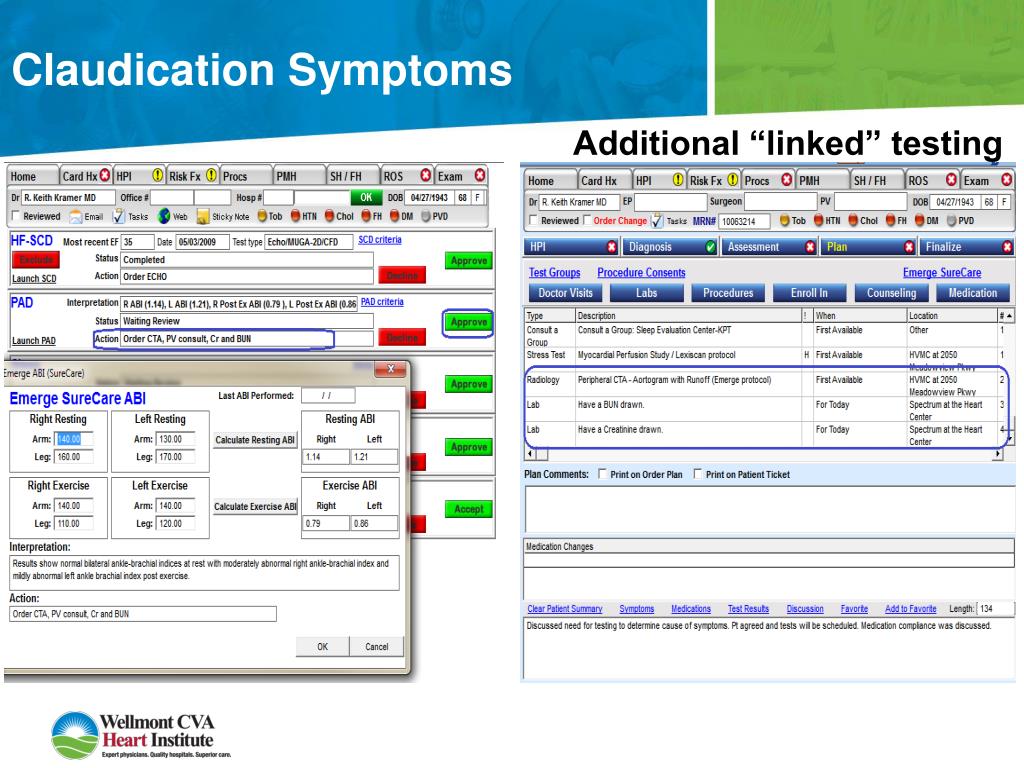Viewport: 1024px width, 768px height.
Task: Click Left Exercise Leg value field
Action: click(x=176, y=524)
